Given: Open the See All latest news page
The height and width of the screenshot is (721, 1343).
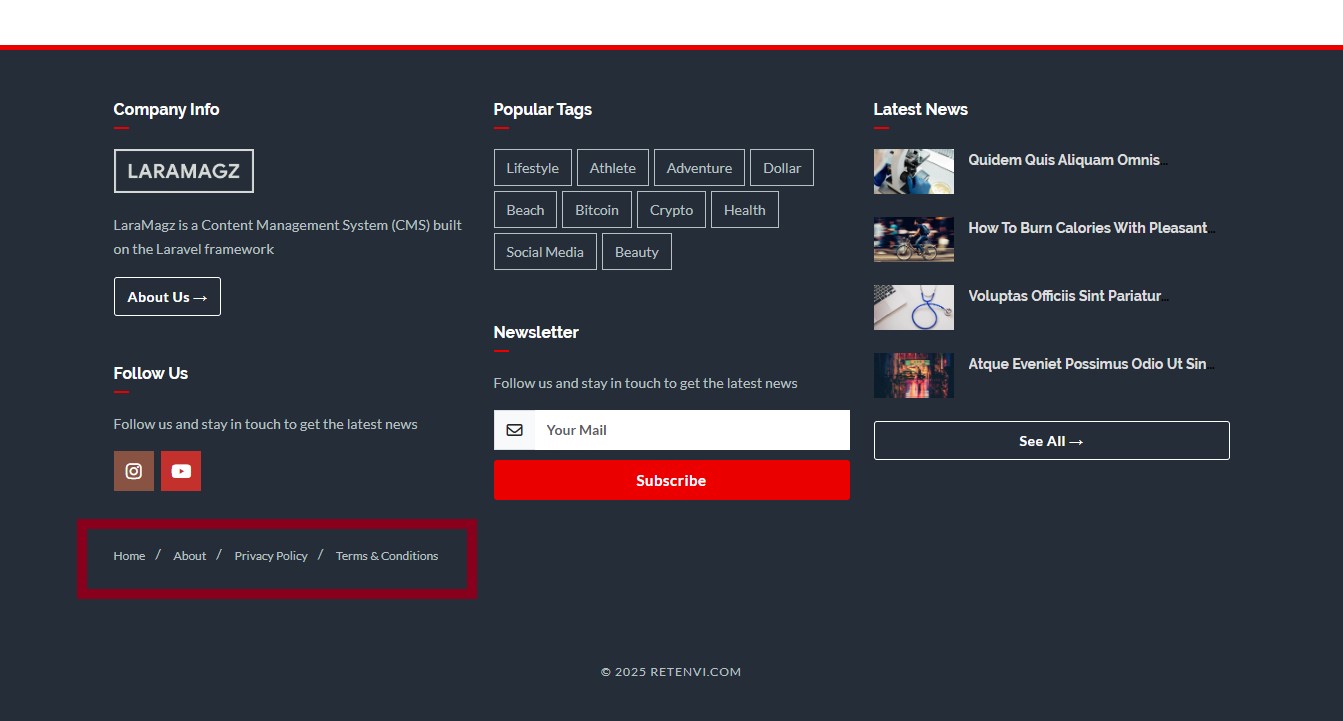Looking at the screenshot, I should (x=1051, y=440).
